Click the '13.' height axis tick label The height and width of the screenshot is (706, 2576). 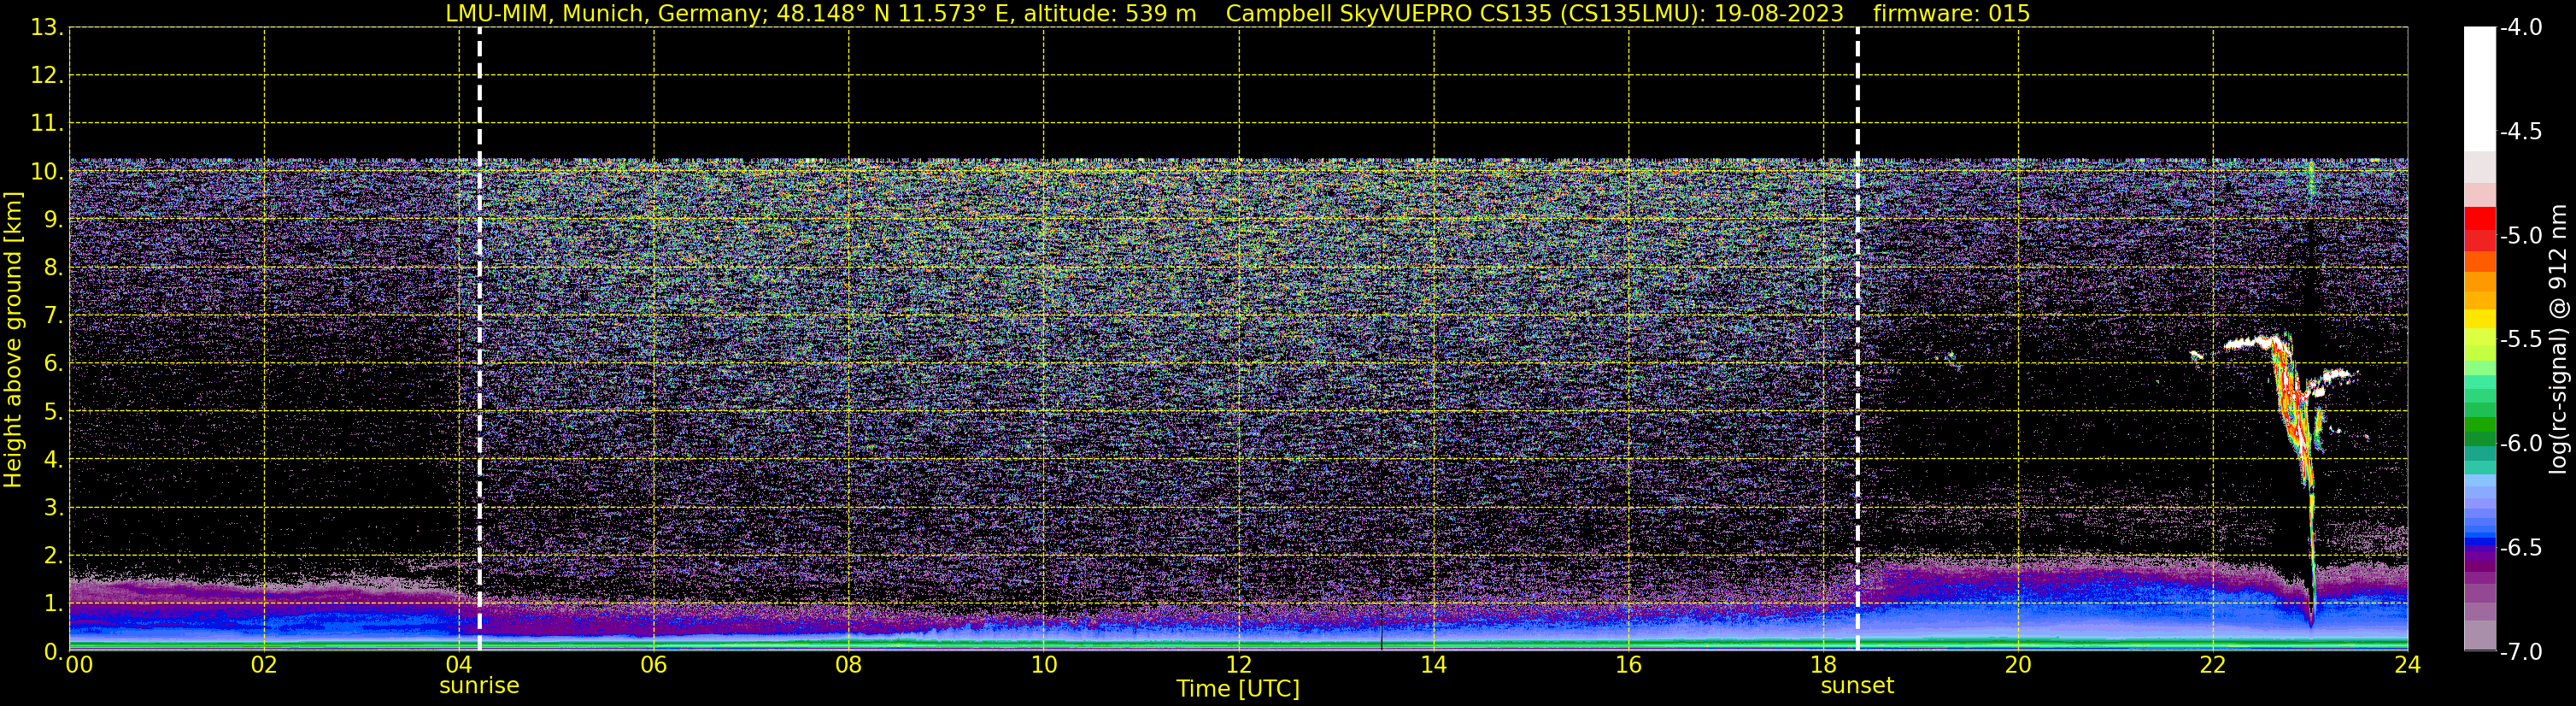tap(47, 27)
